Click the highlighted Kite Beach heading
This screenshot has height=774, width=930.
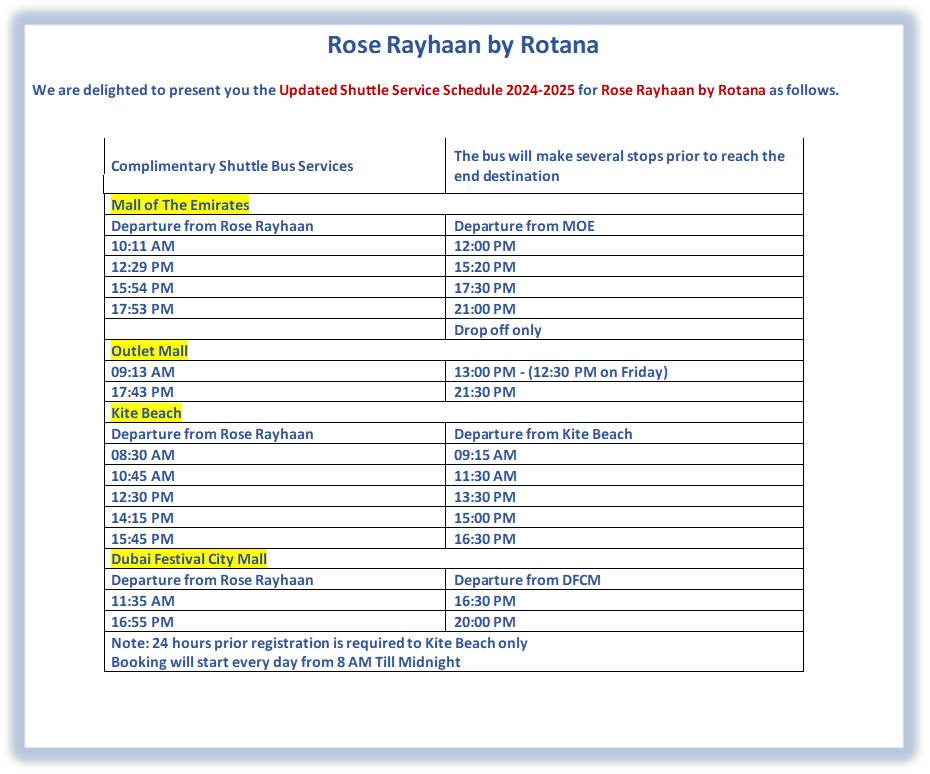(146, 413)
